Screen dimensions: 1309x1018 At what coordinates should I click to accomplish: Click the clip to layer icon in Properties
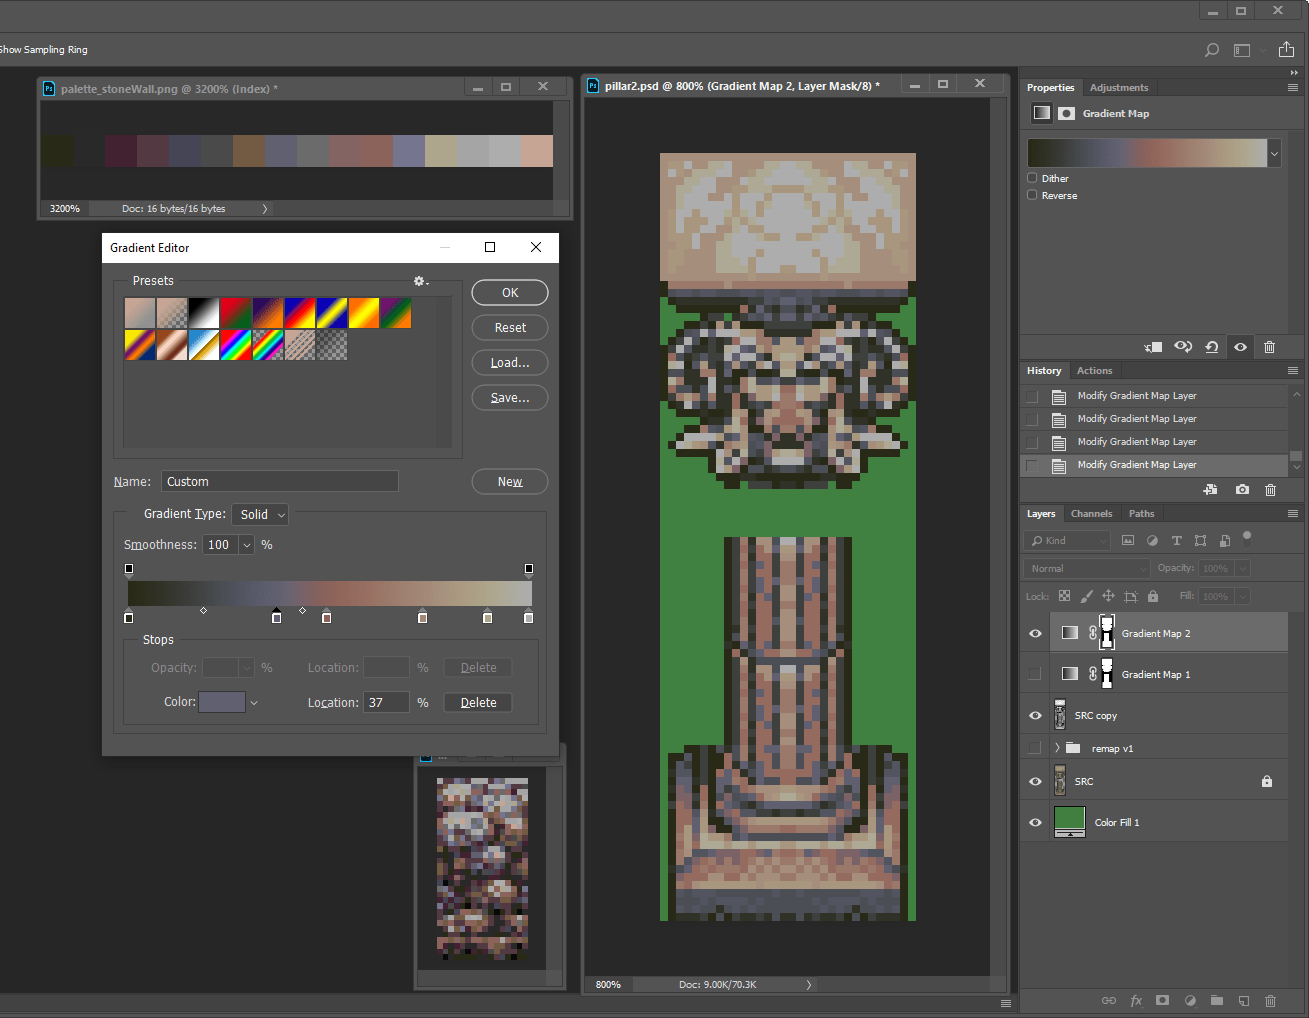[1153, 347]
